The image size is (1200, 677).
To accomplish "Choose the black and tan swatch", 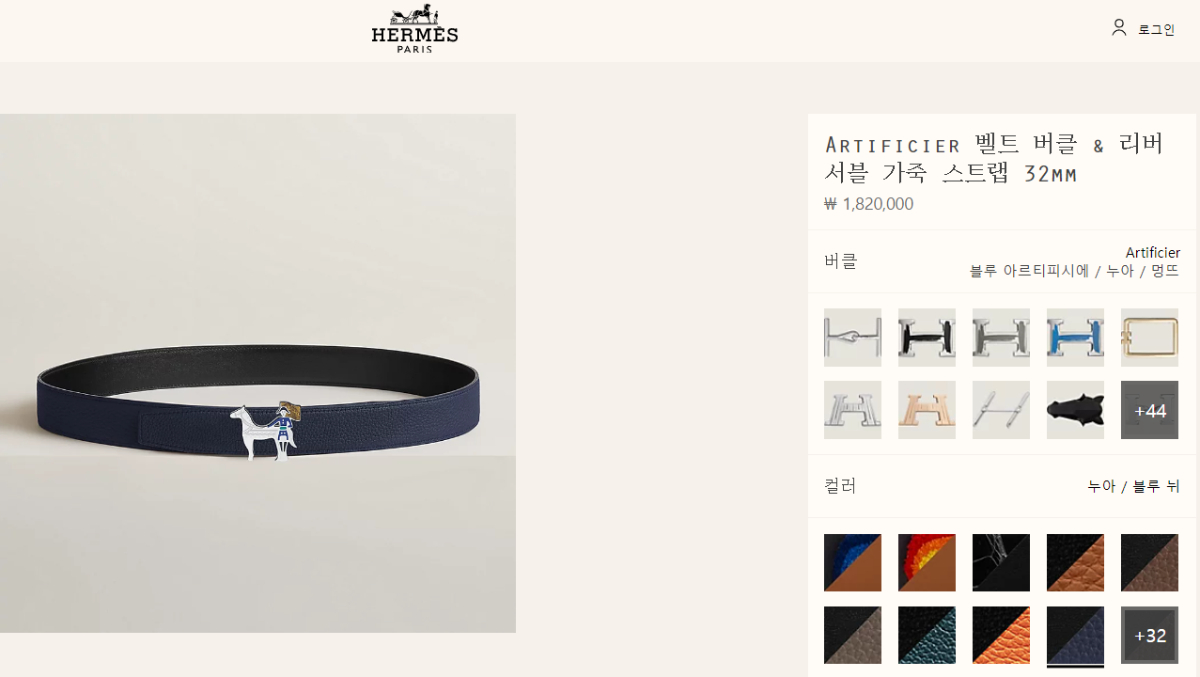I will coord(1075,563).
